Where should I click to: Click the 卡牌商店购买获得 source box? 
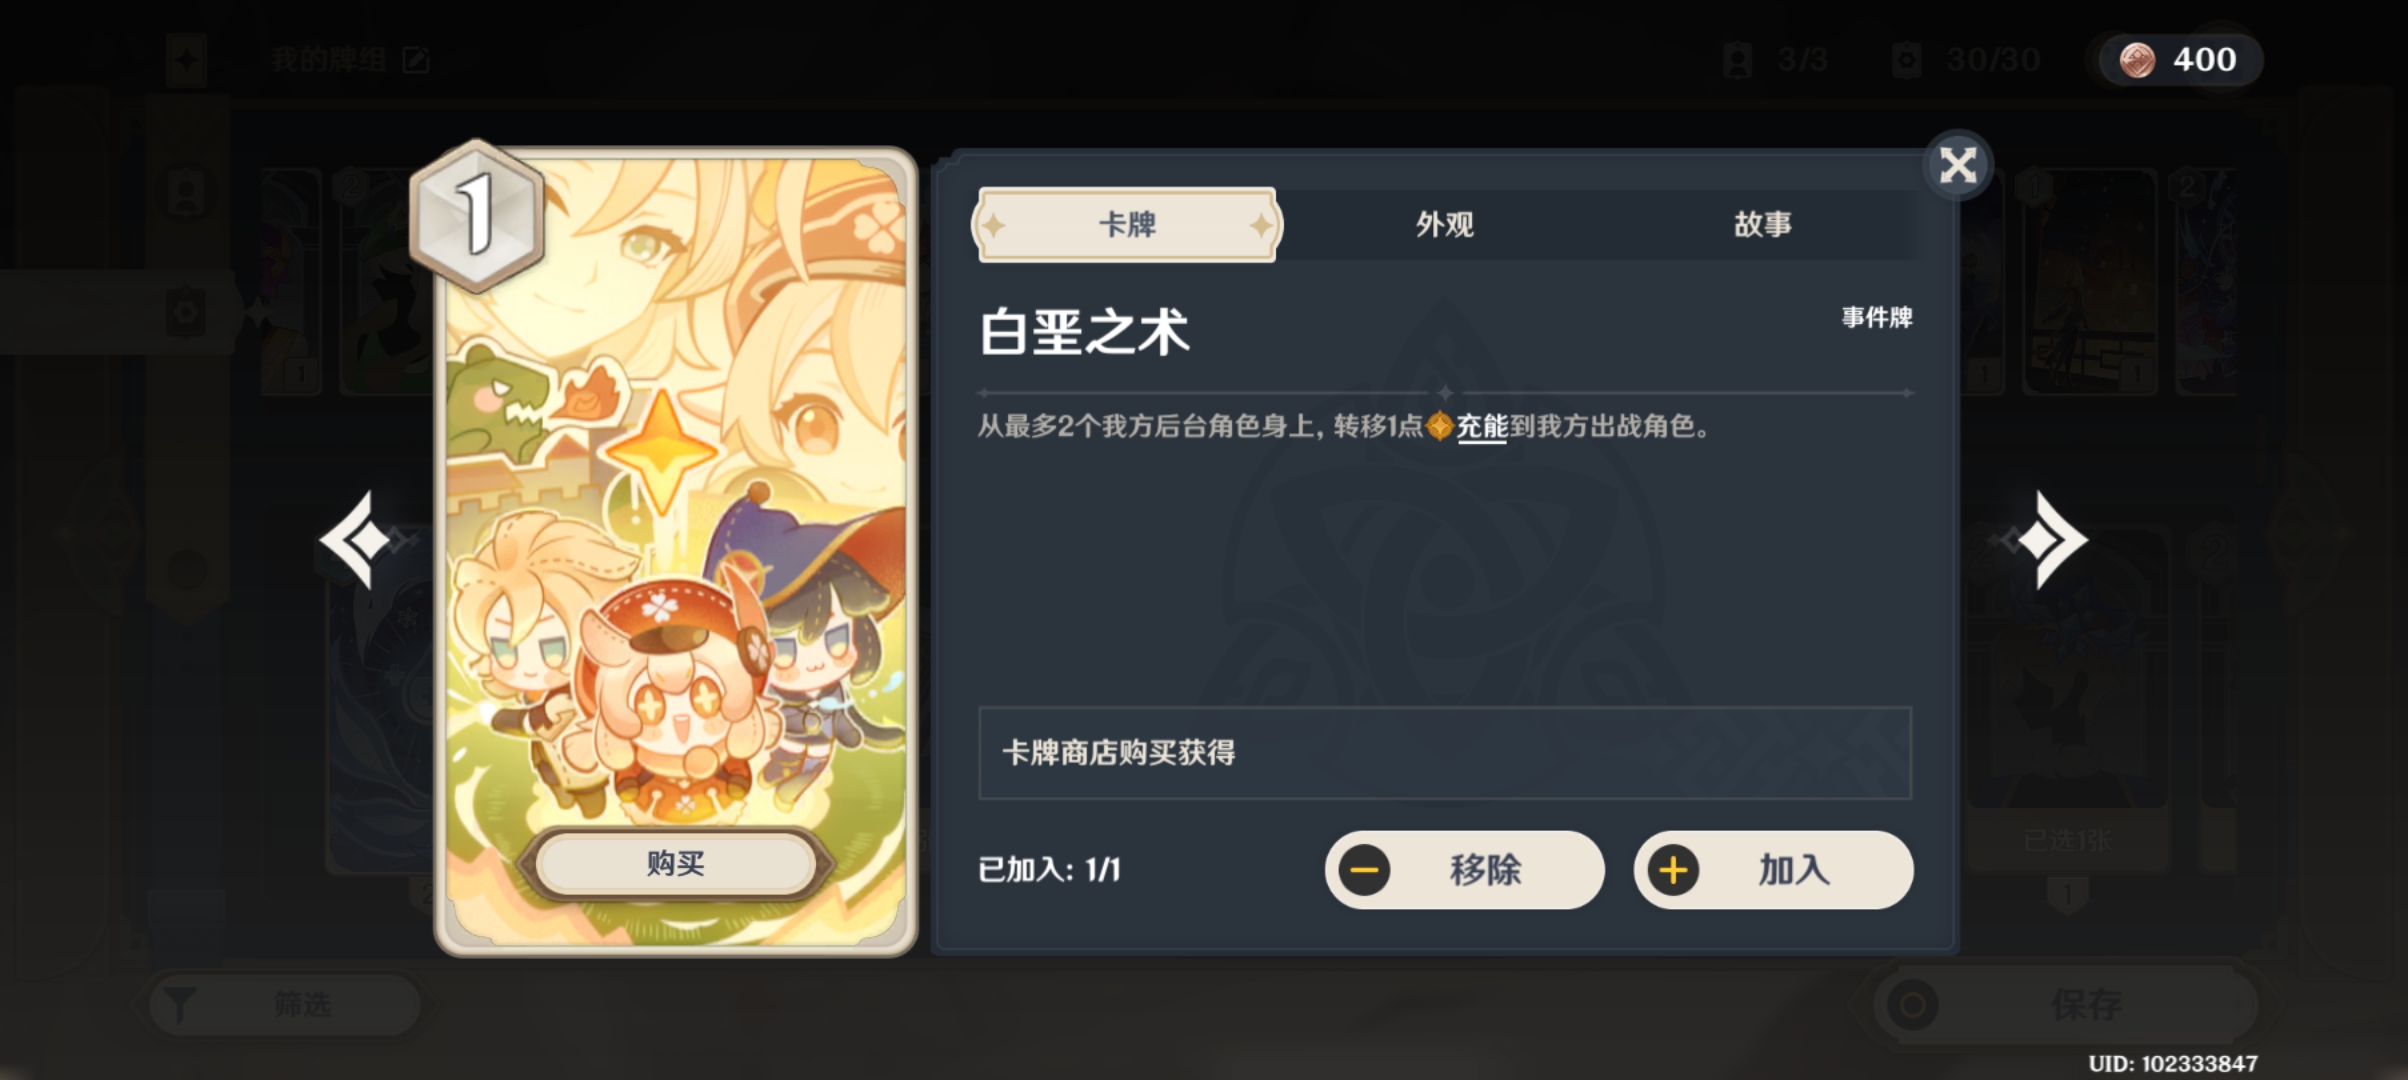tap(1445, 753)
